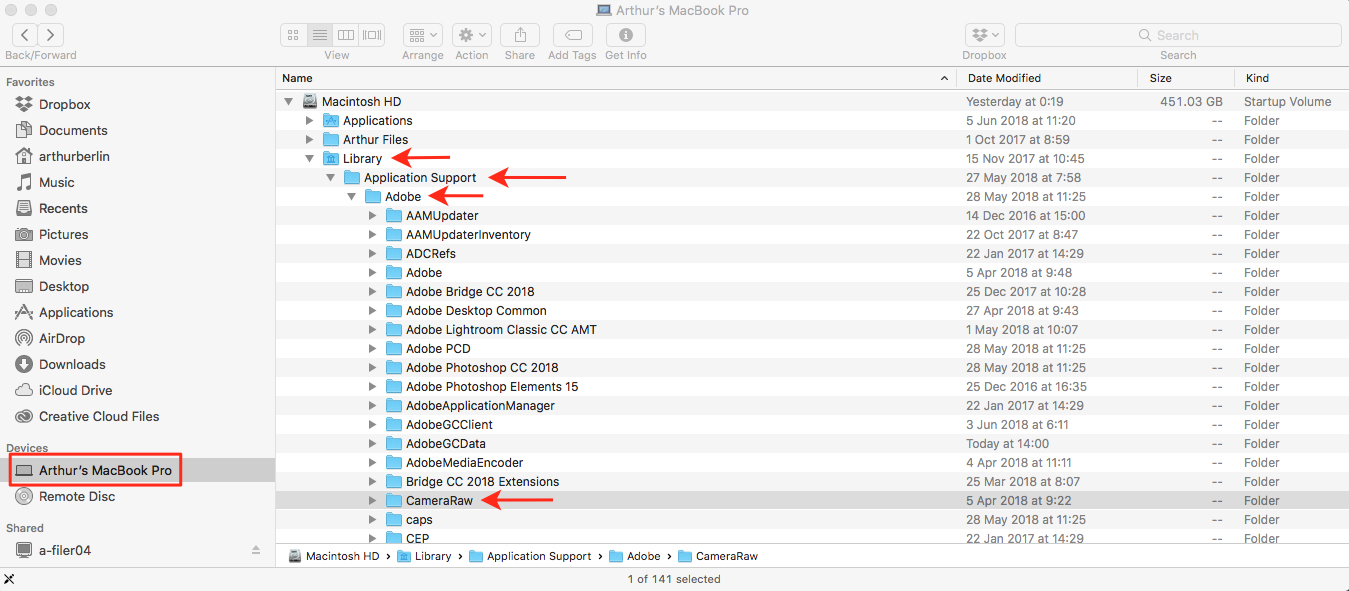Expand the CameraRaw folder triangle

[372, 500]
